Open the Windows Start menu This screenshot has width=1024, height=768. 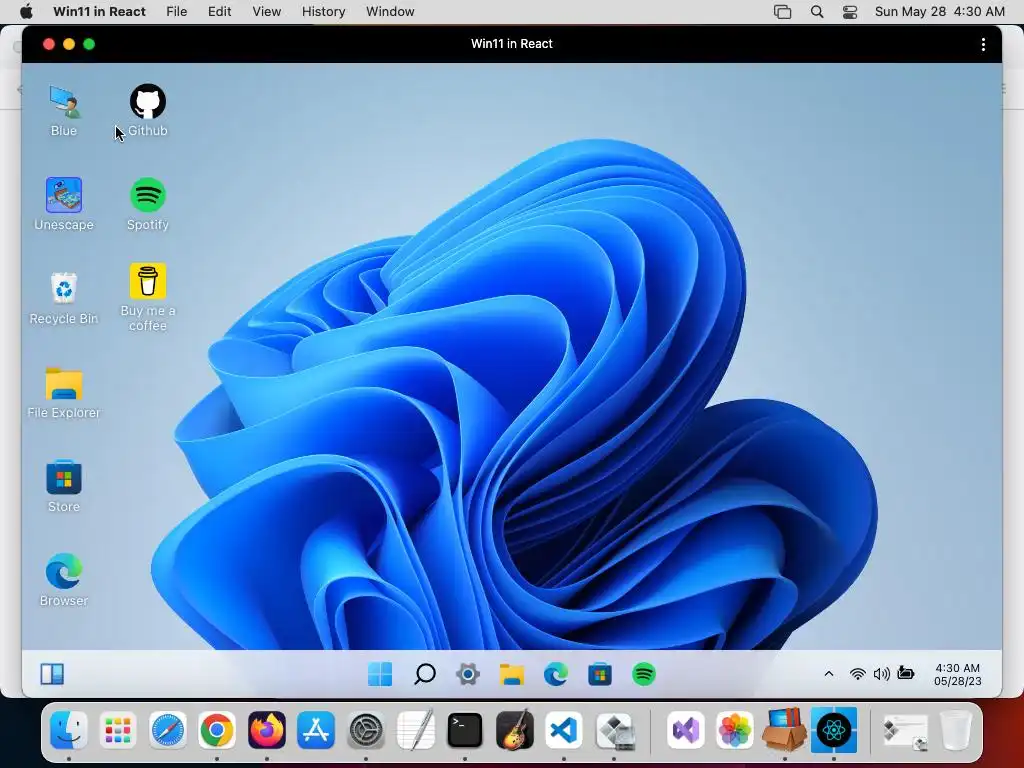(380, 674)
